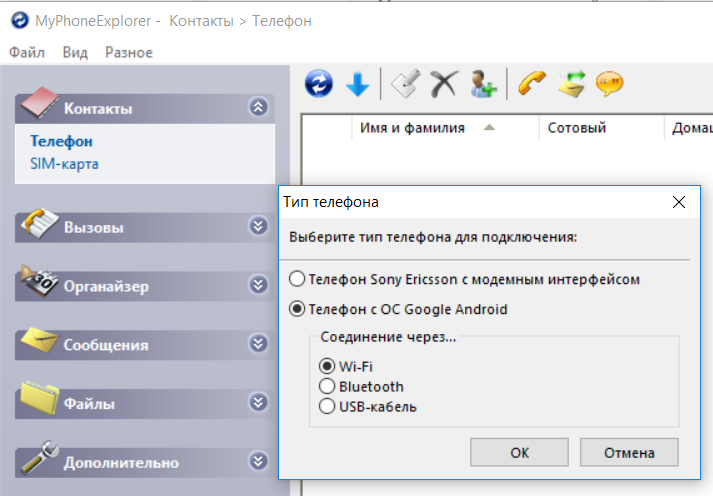
Task: Collapse the Контакты sidebar section
Action: (259, 108)
